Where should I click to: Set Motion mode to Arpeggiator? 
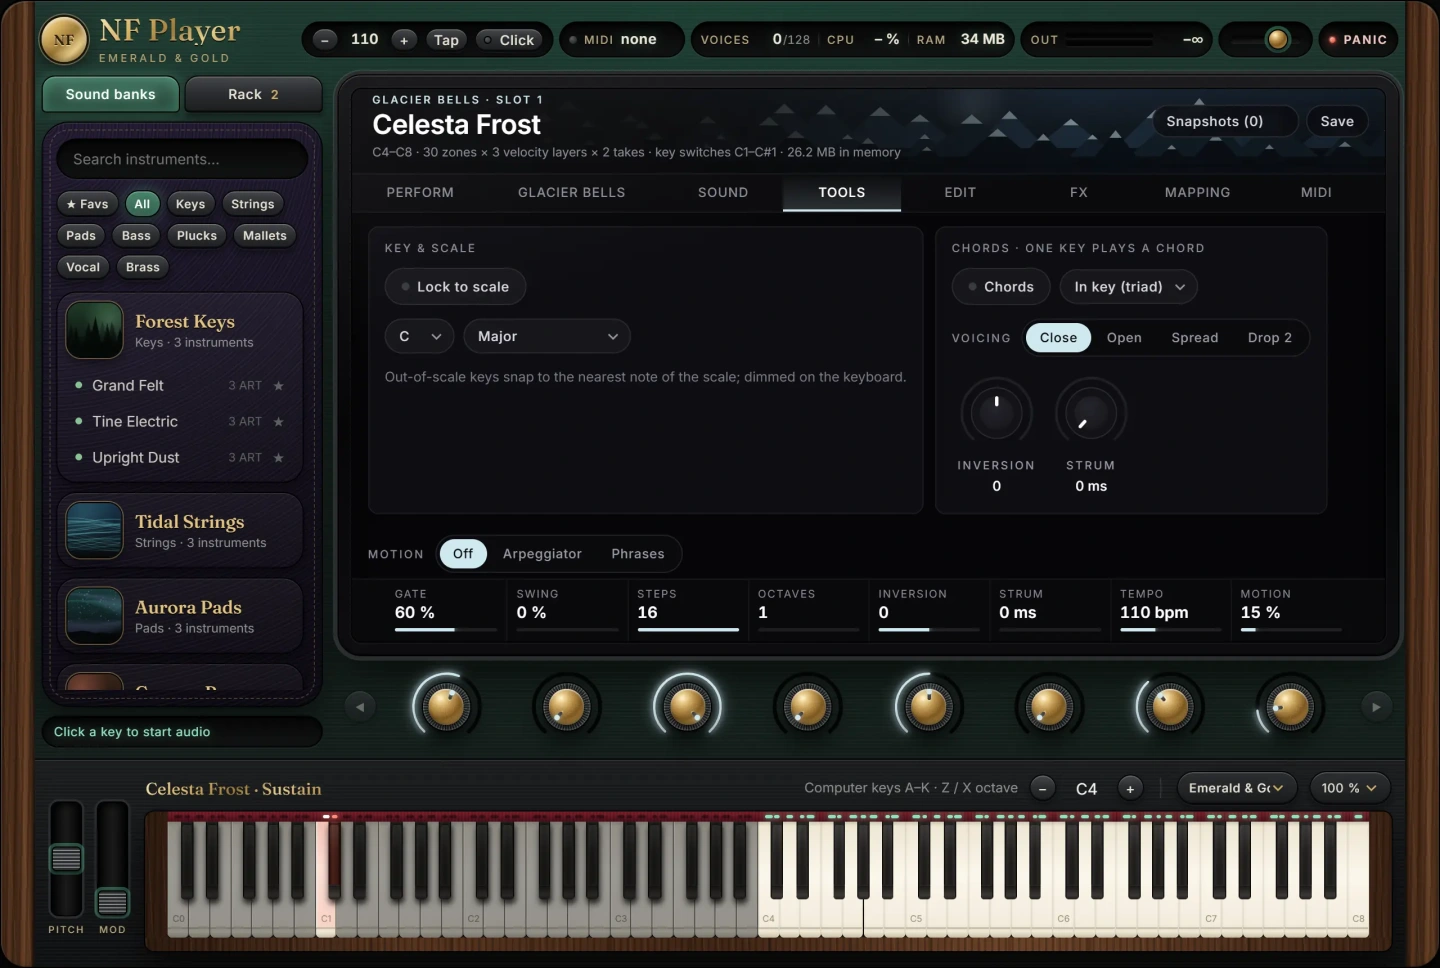pyautogui.click(x=542, y=554)
